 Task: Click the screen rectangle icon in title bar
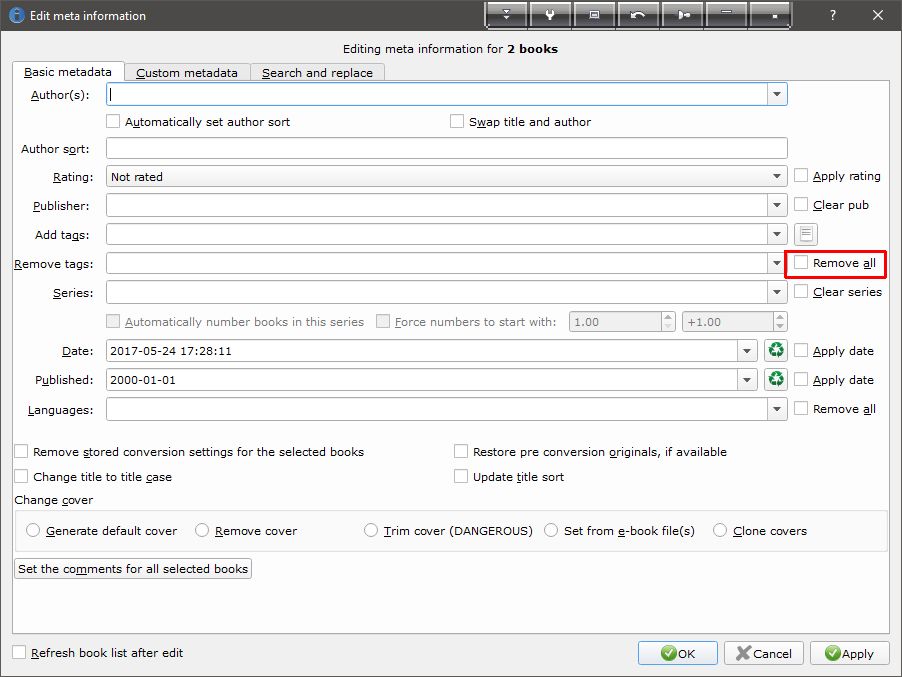click(x=594, y=15)
